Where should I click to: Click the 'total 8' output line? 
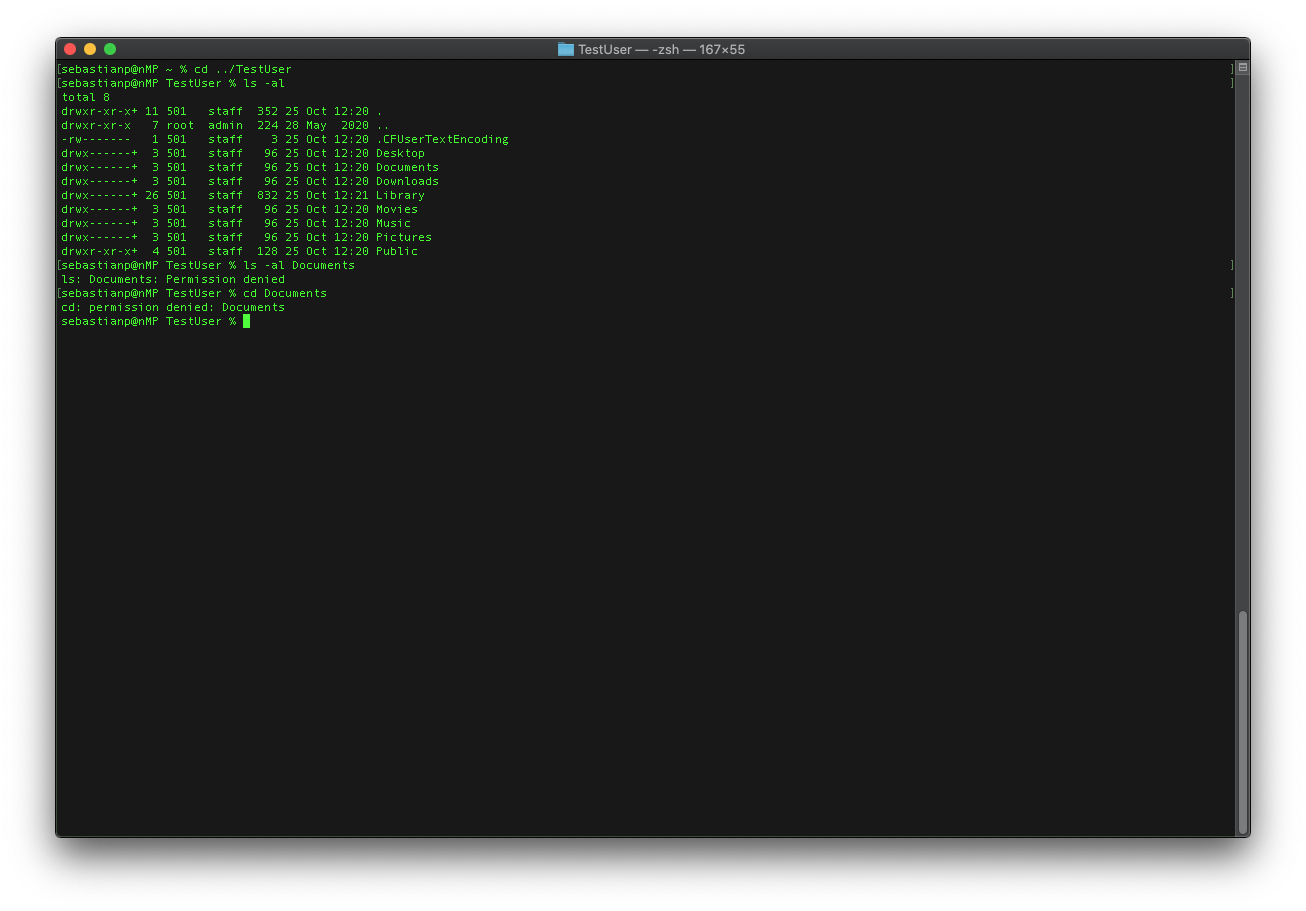[86, 97]
